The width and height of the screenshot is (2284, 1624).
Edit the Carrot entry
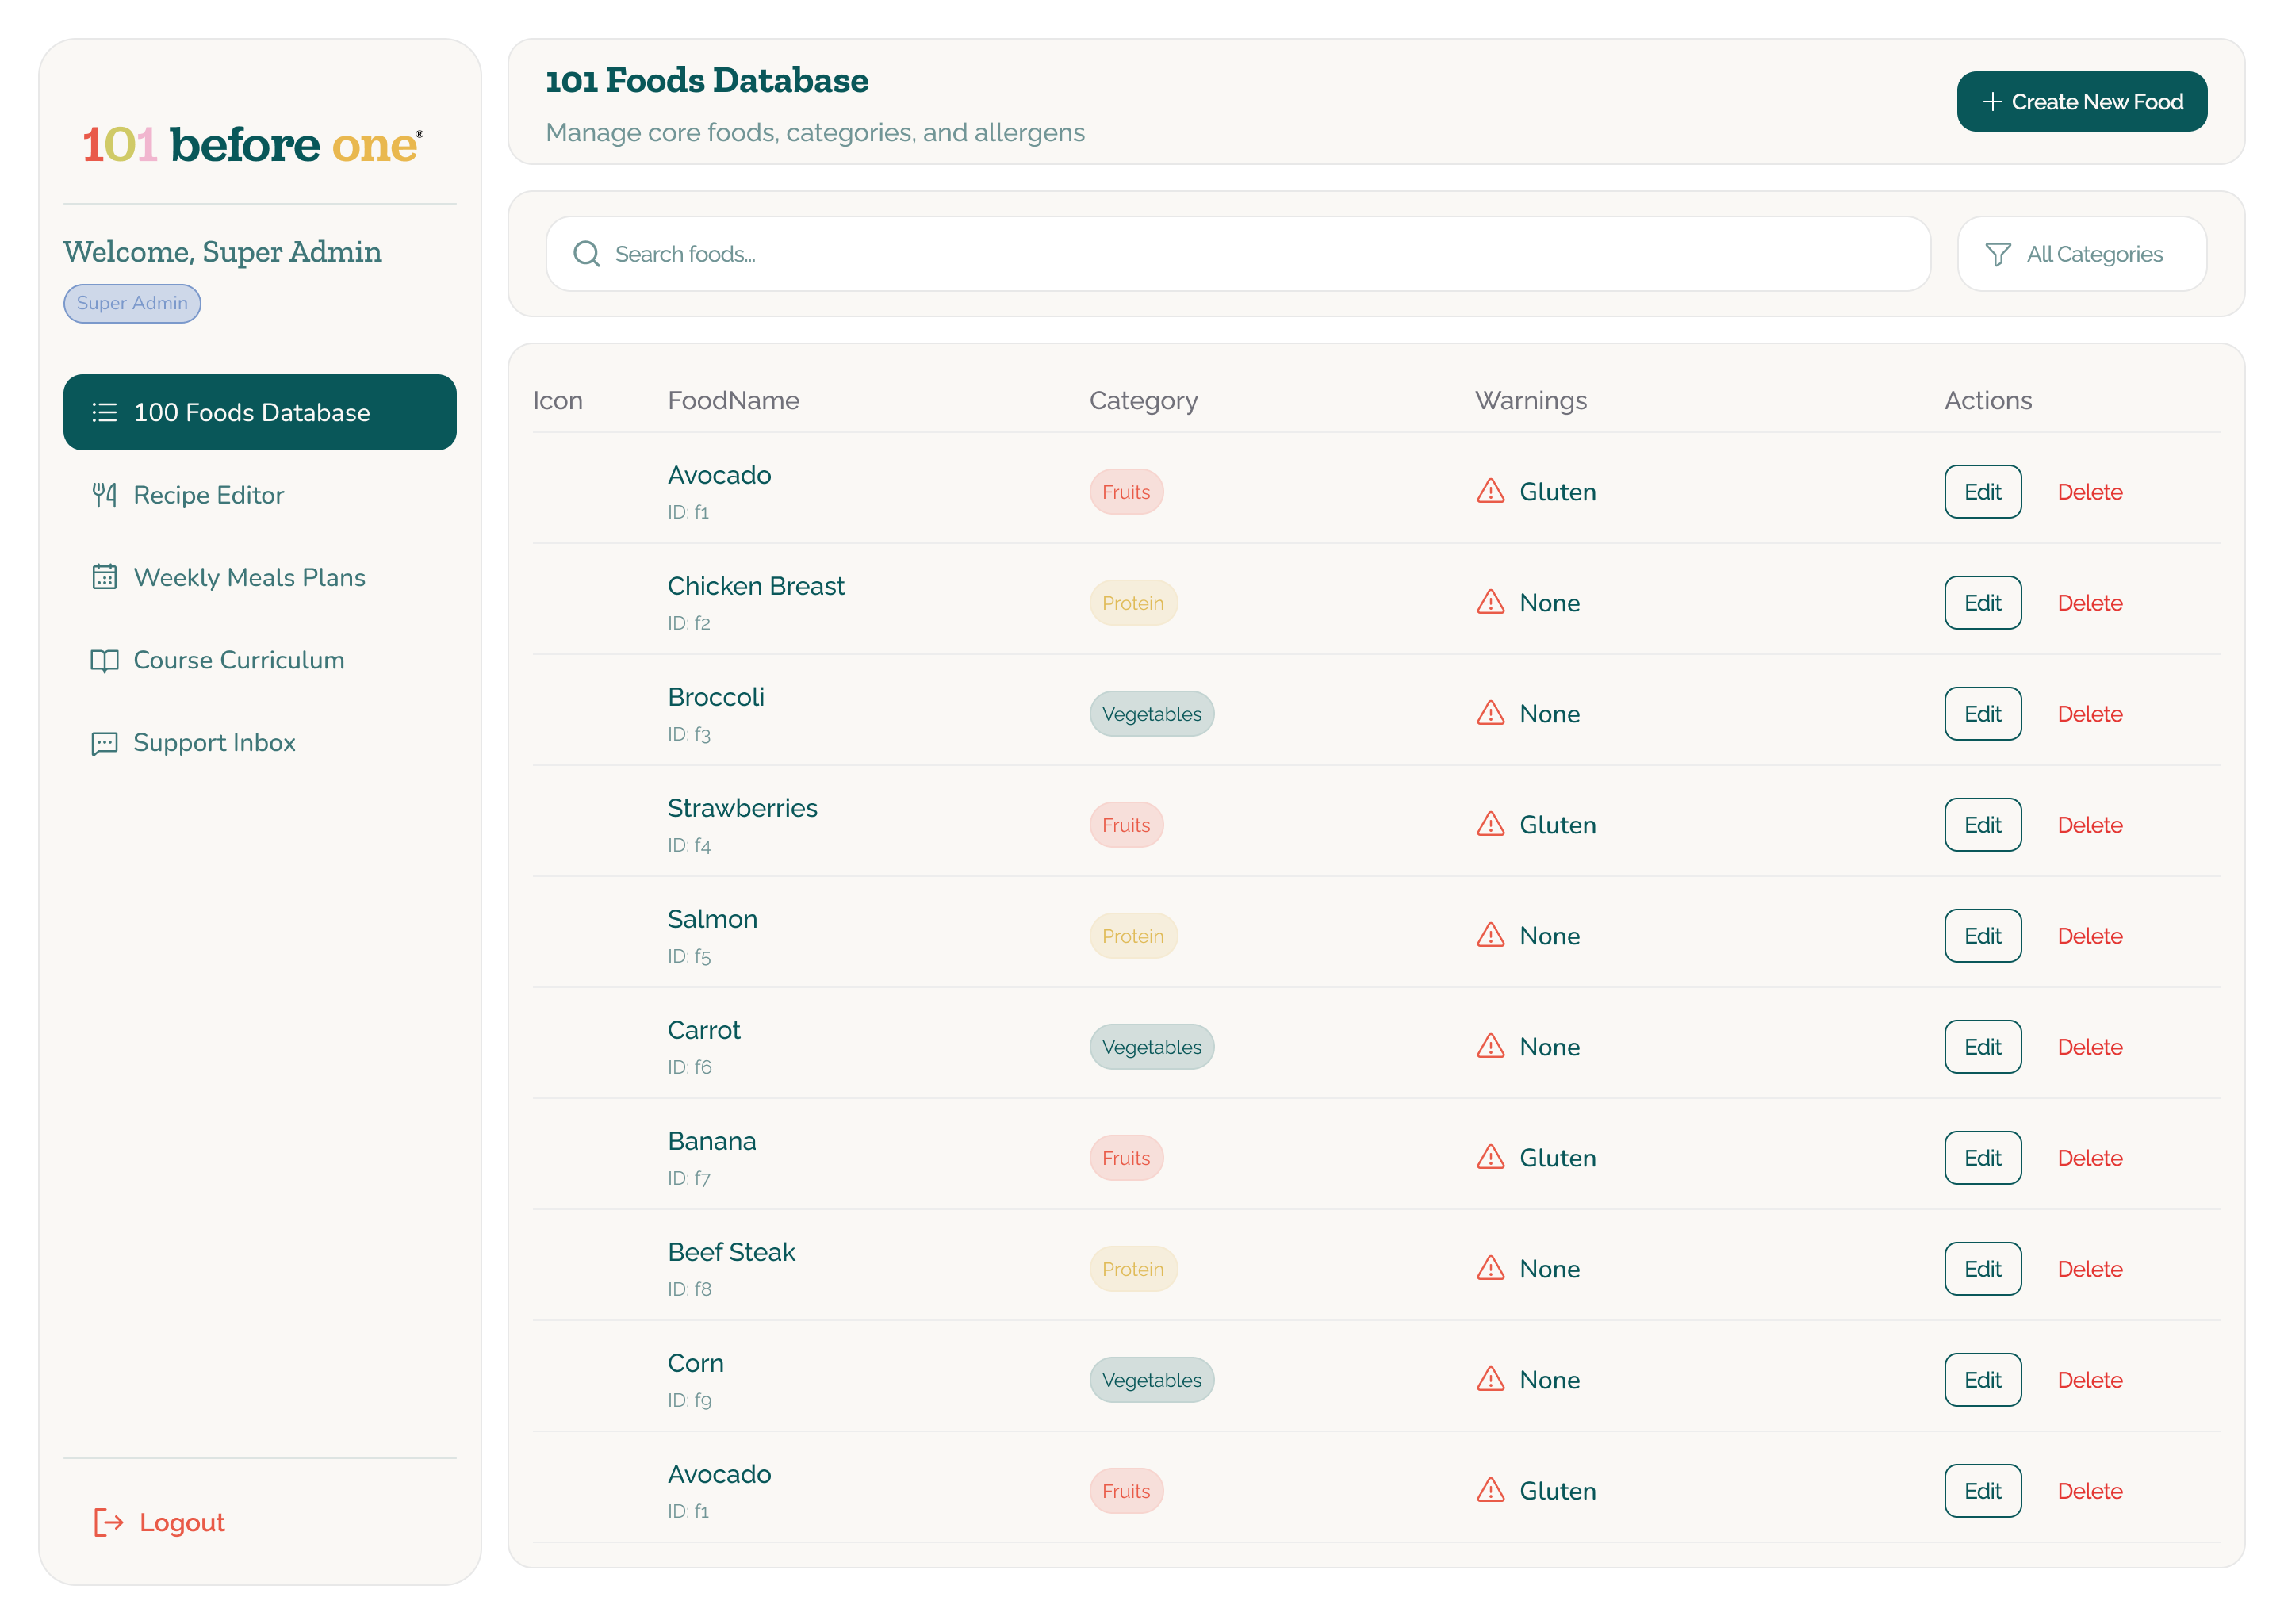[x=1982, y=1047]
